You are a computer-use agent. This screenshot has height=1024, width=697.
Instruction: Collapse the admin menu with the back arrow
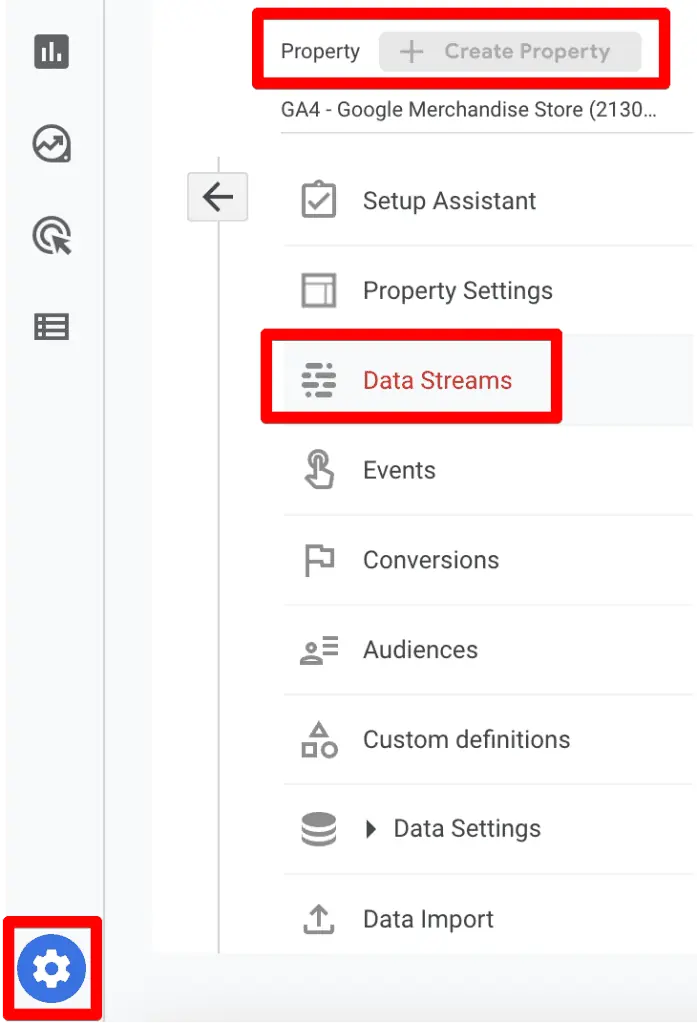click(217, 197)
